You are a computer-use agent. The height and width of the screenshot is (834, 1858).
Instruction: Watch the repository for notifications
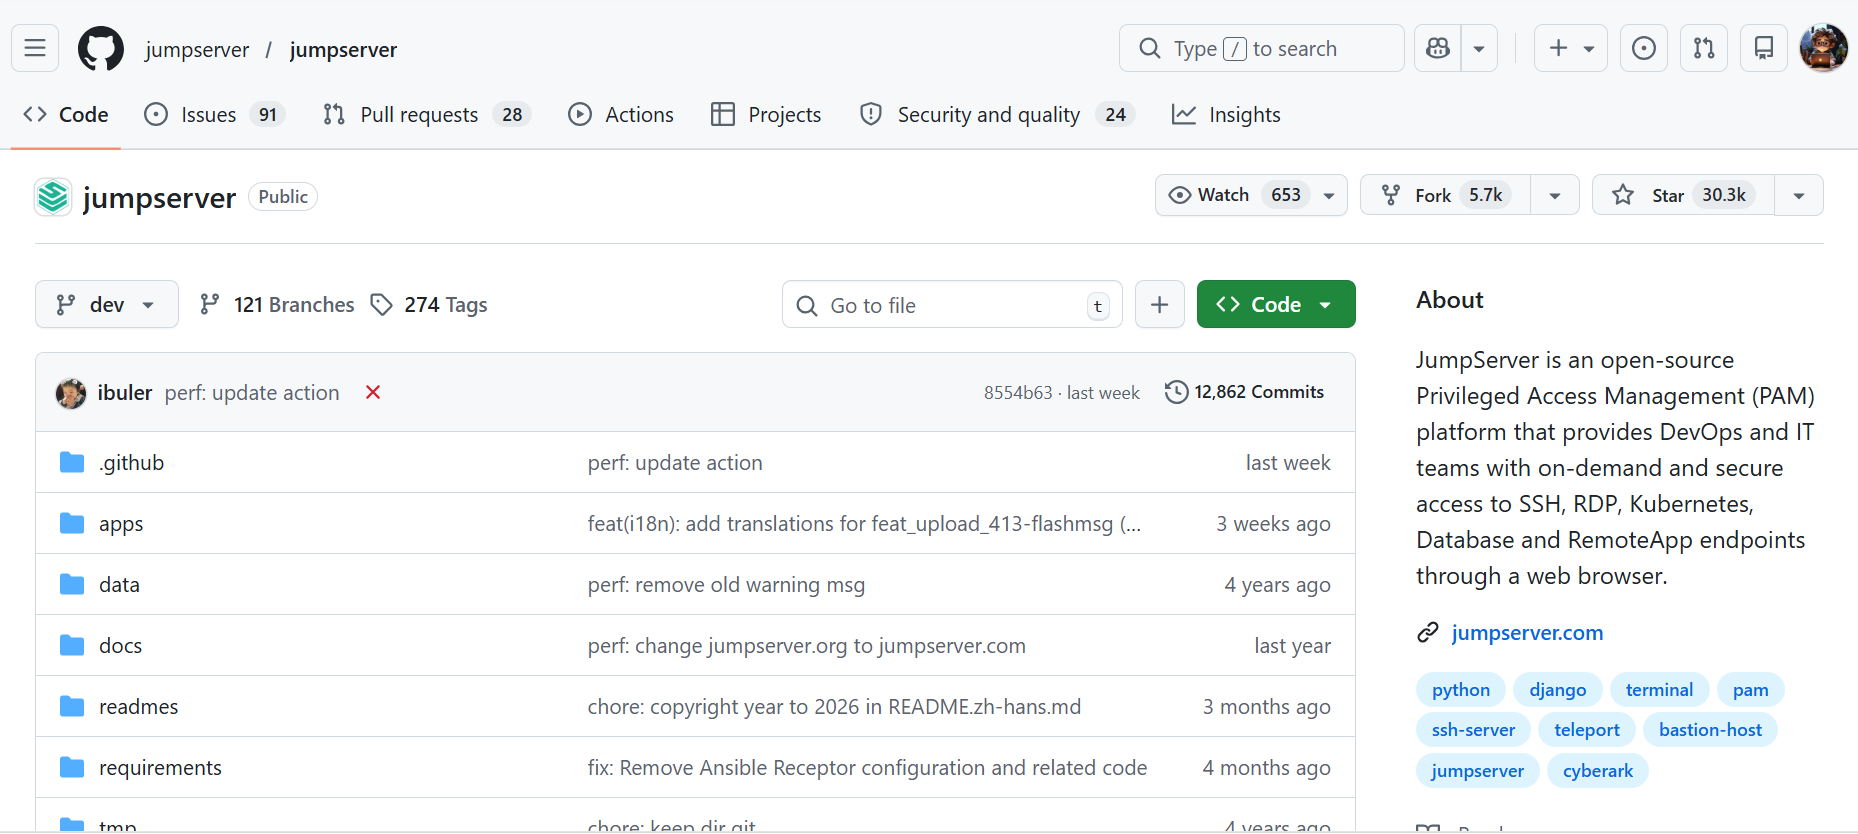[x=1236, y=195]
